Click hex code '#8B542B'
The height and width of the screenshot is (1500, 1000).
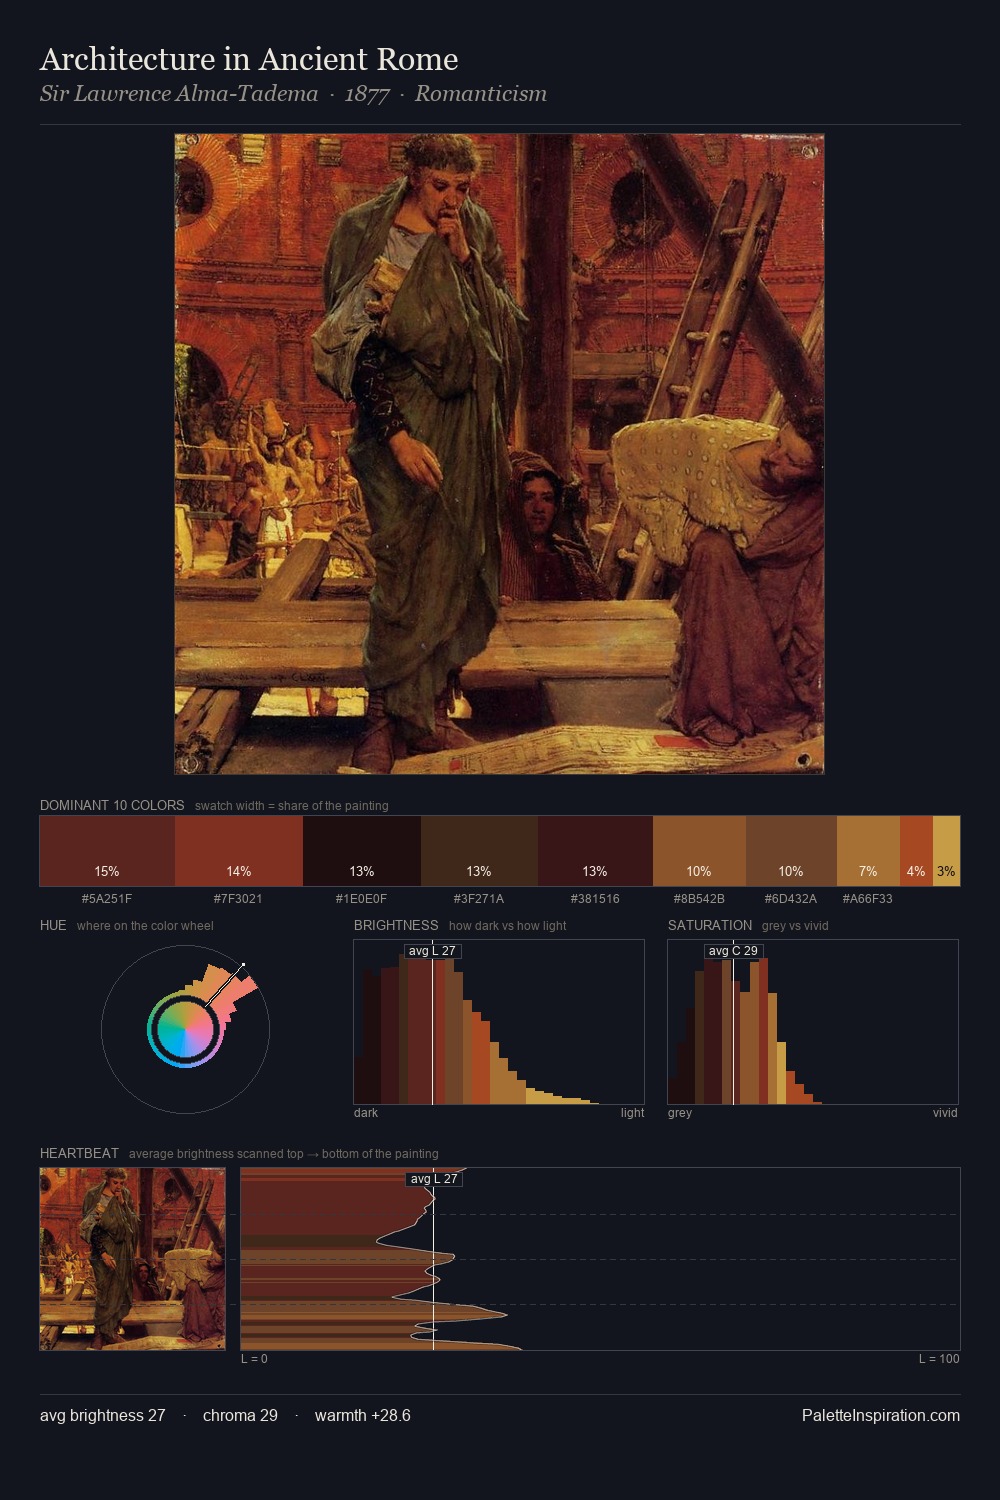(699, 898)
